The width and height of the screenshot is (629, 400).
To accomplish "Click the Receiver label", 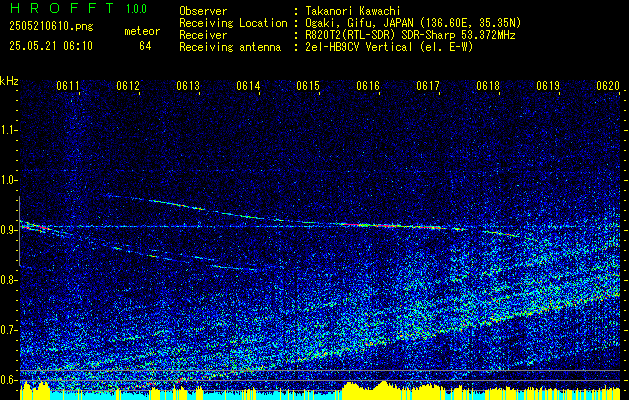I will 203,35.
